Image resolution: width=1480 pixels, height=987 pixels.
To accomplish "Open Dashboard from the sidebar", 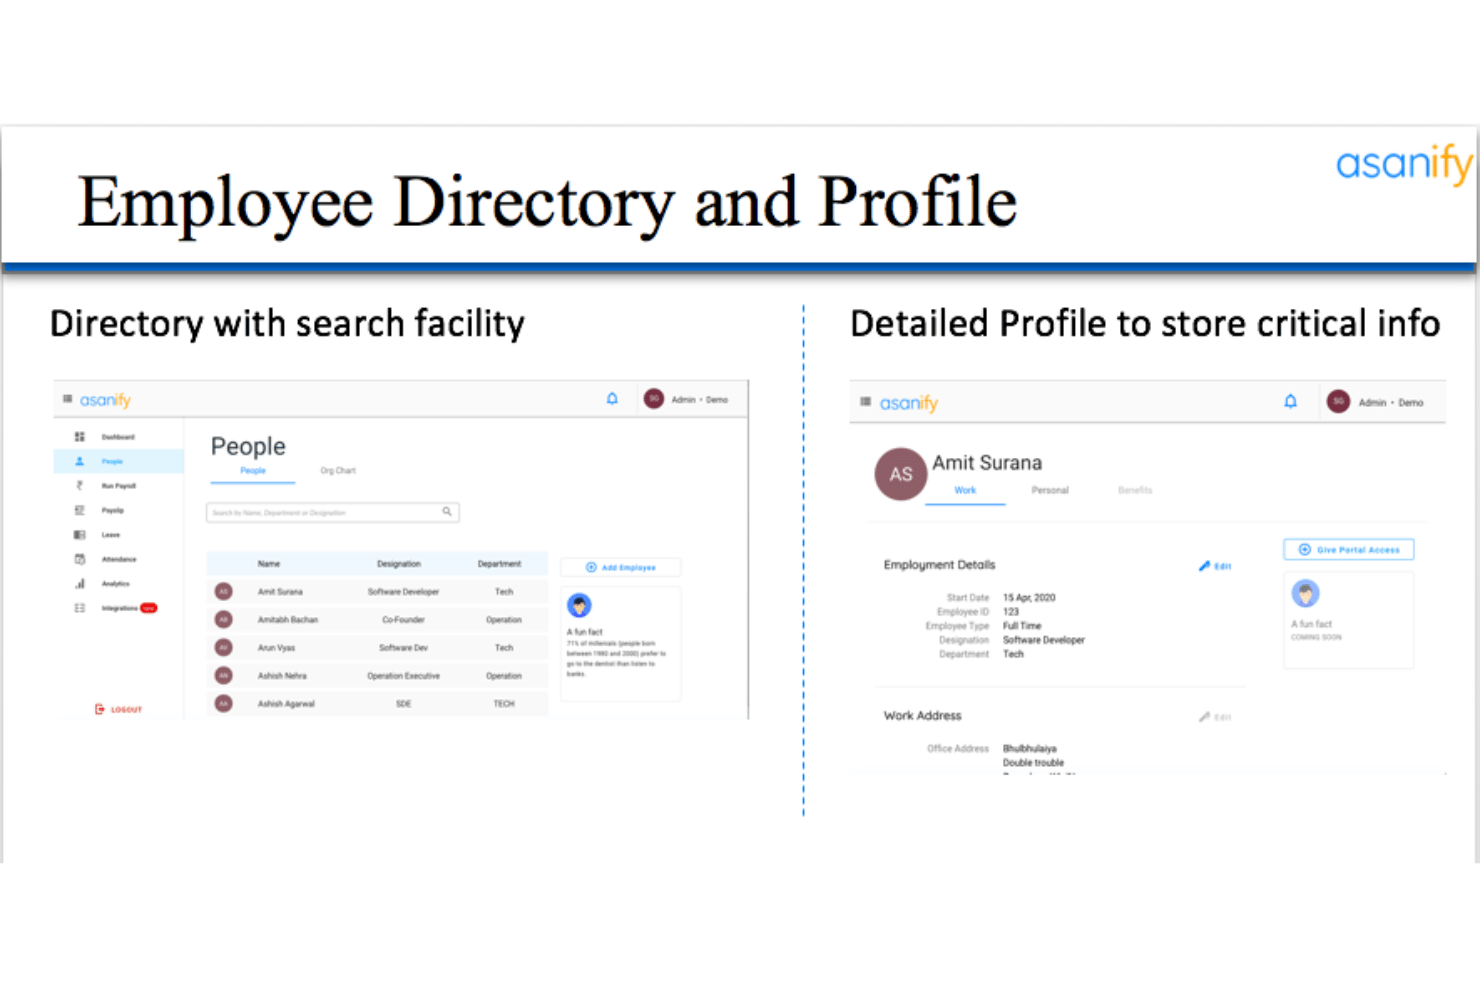I will pos(118,437).
